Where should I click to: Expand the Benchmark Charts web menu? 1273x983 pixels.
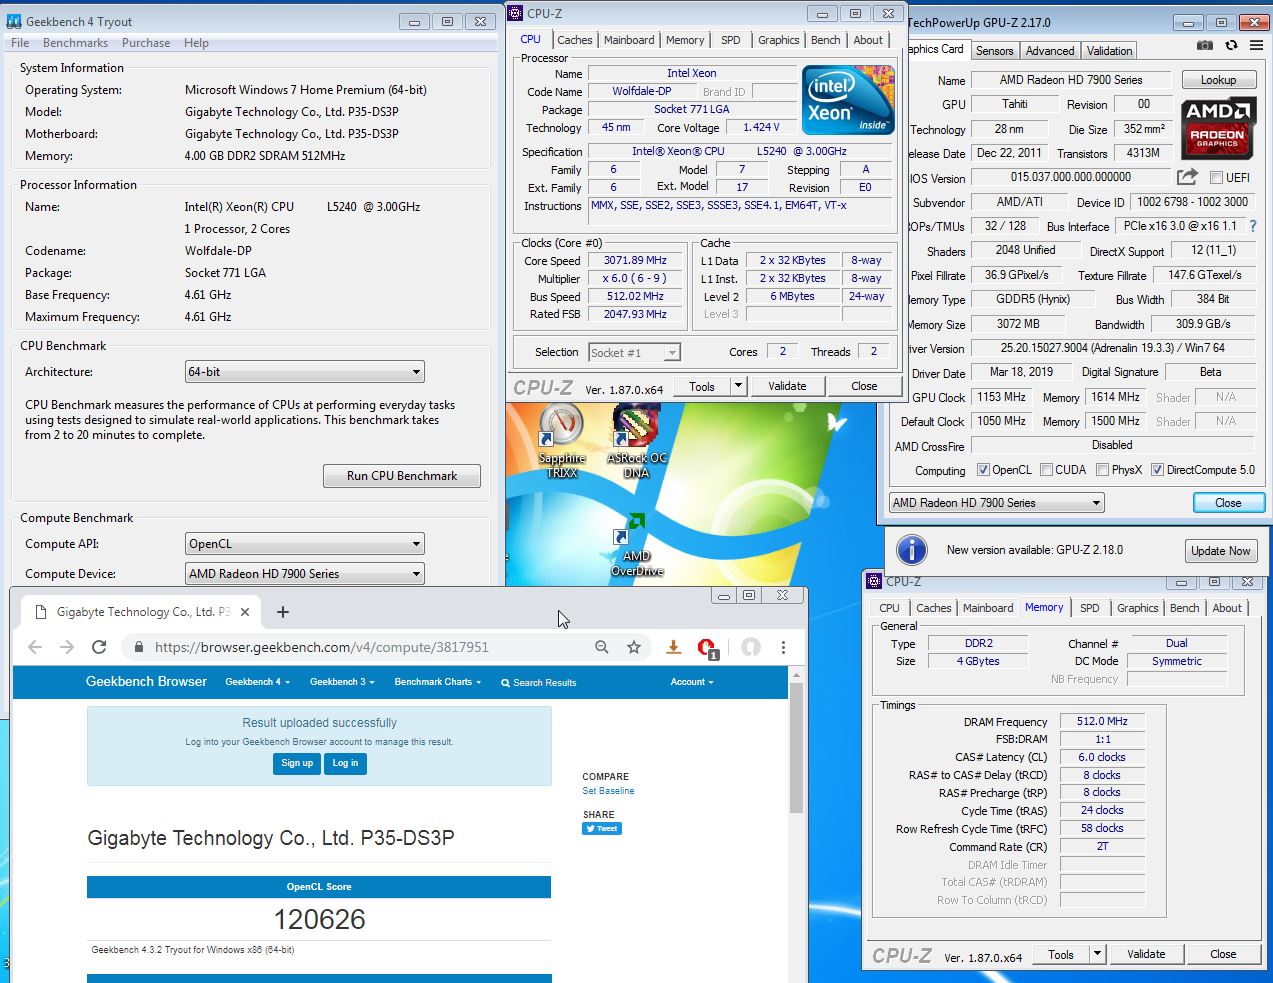tap(438, 682)
